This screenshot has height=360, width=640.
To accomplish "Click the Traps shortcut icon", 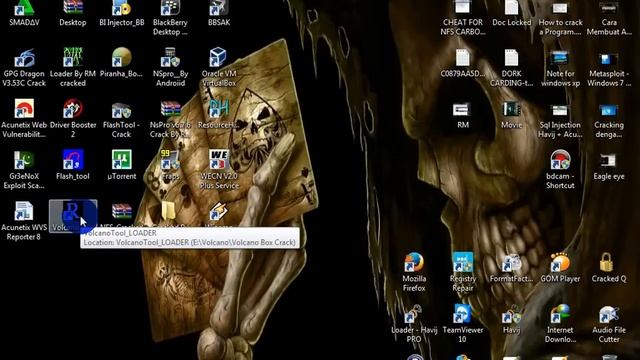I will [x=170, y=160].
